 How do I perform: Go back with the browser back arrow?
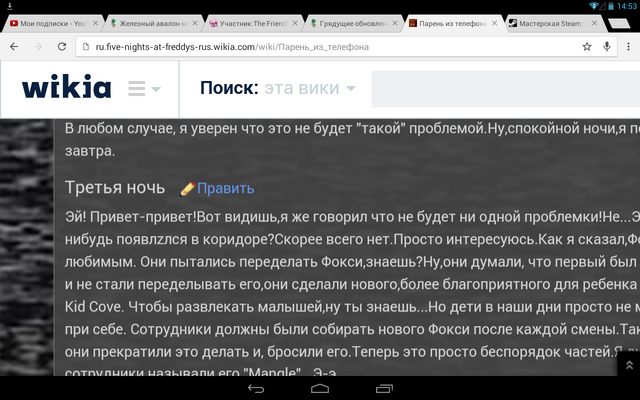pos(14,47)
